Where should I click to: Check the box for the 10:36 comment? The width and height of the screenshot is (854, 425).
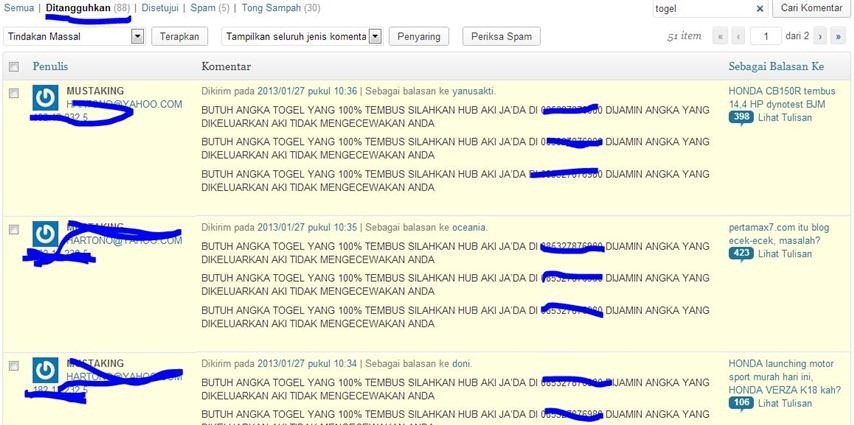pos(13,93)
